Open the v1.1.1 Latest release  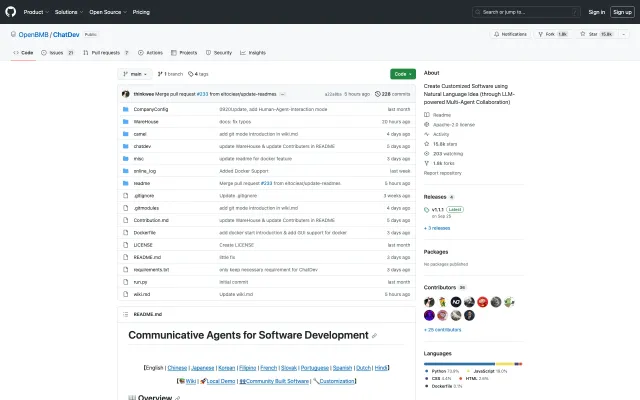(x=444, y=209)
